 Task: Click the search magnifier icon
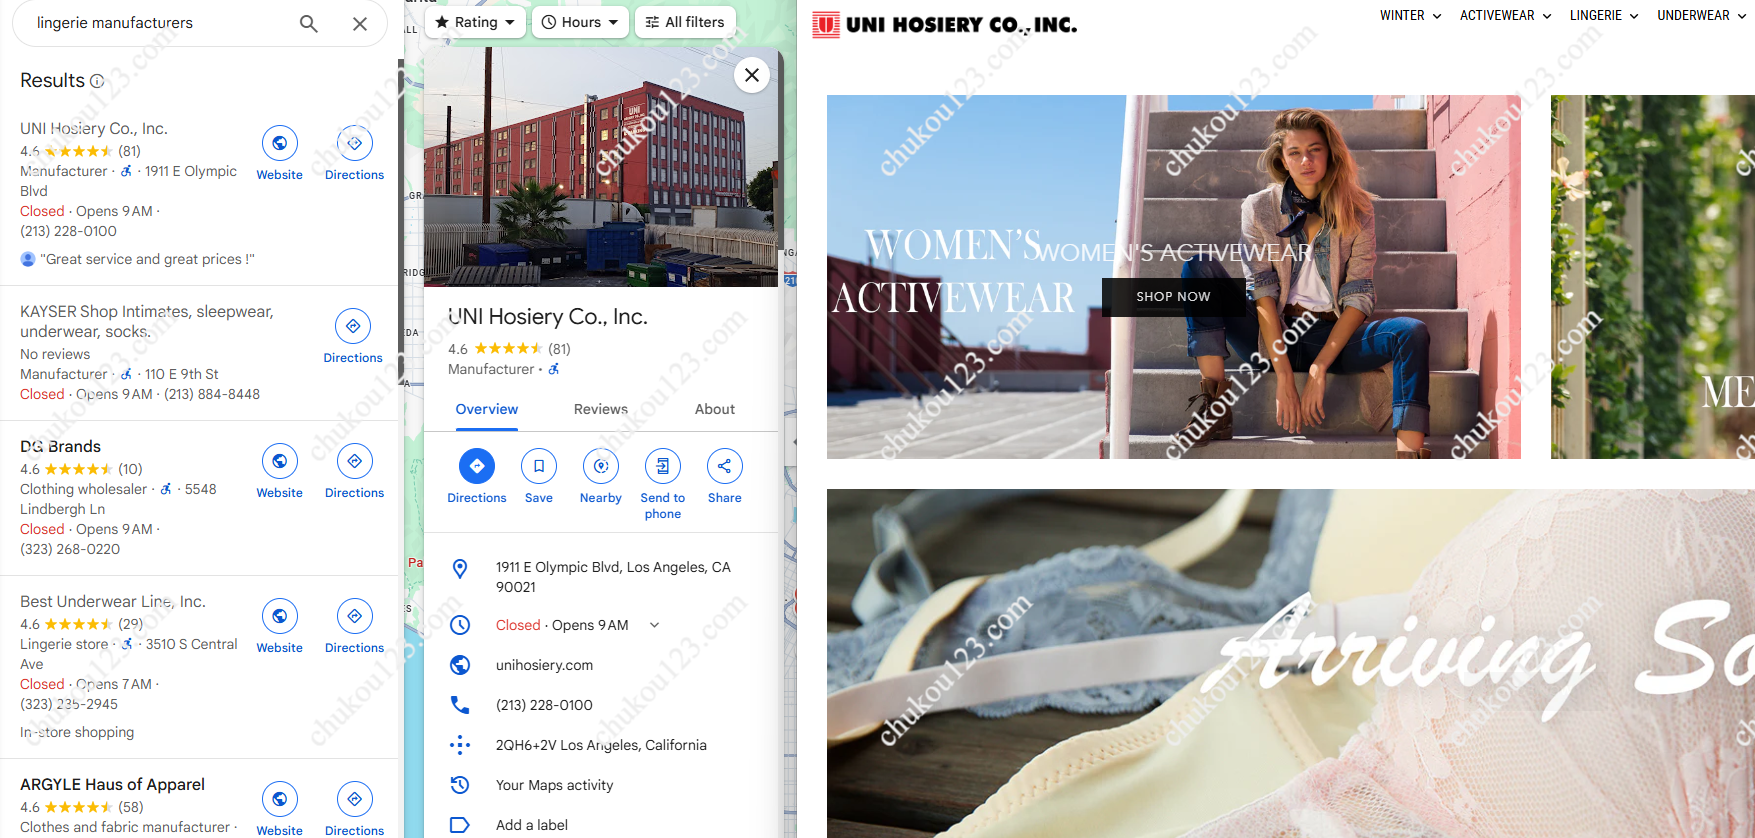(309, 23)
